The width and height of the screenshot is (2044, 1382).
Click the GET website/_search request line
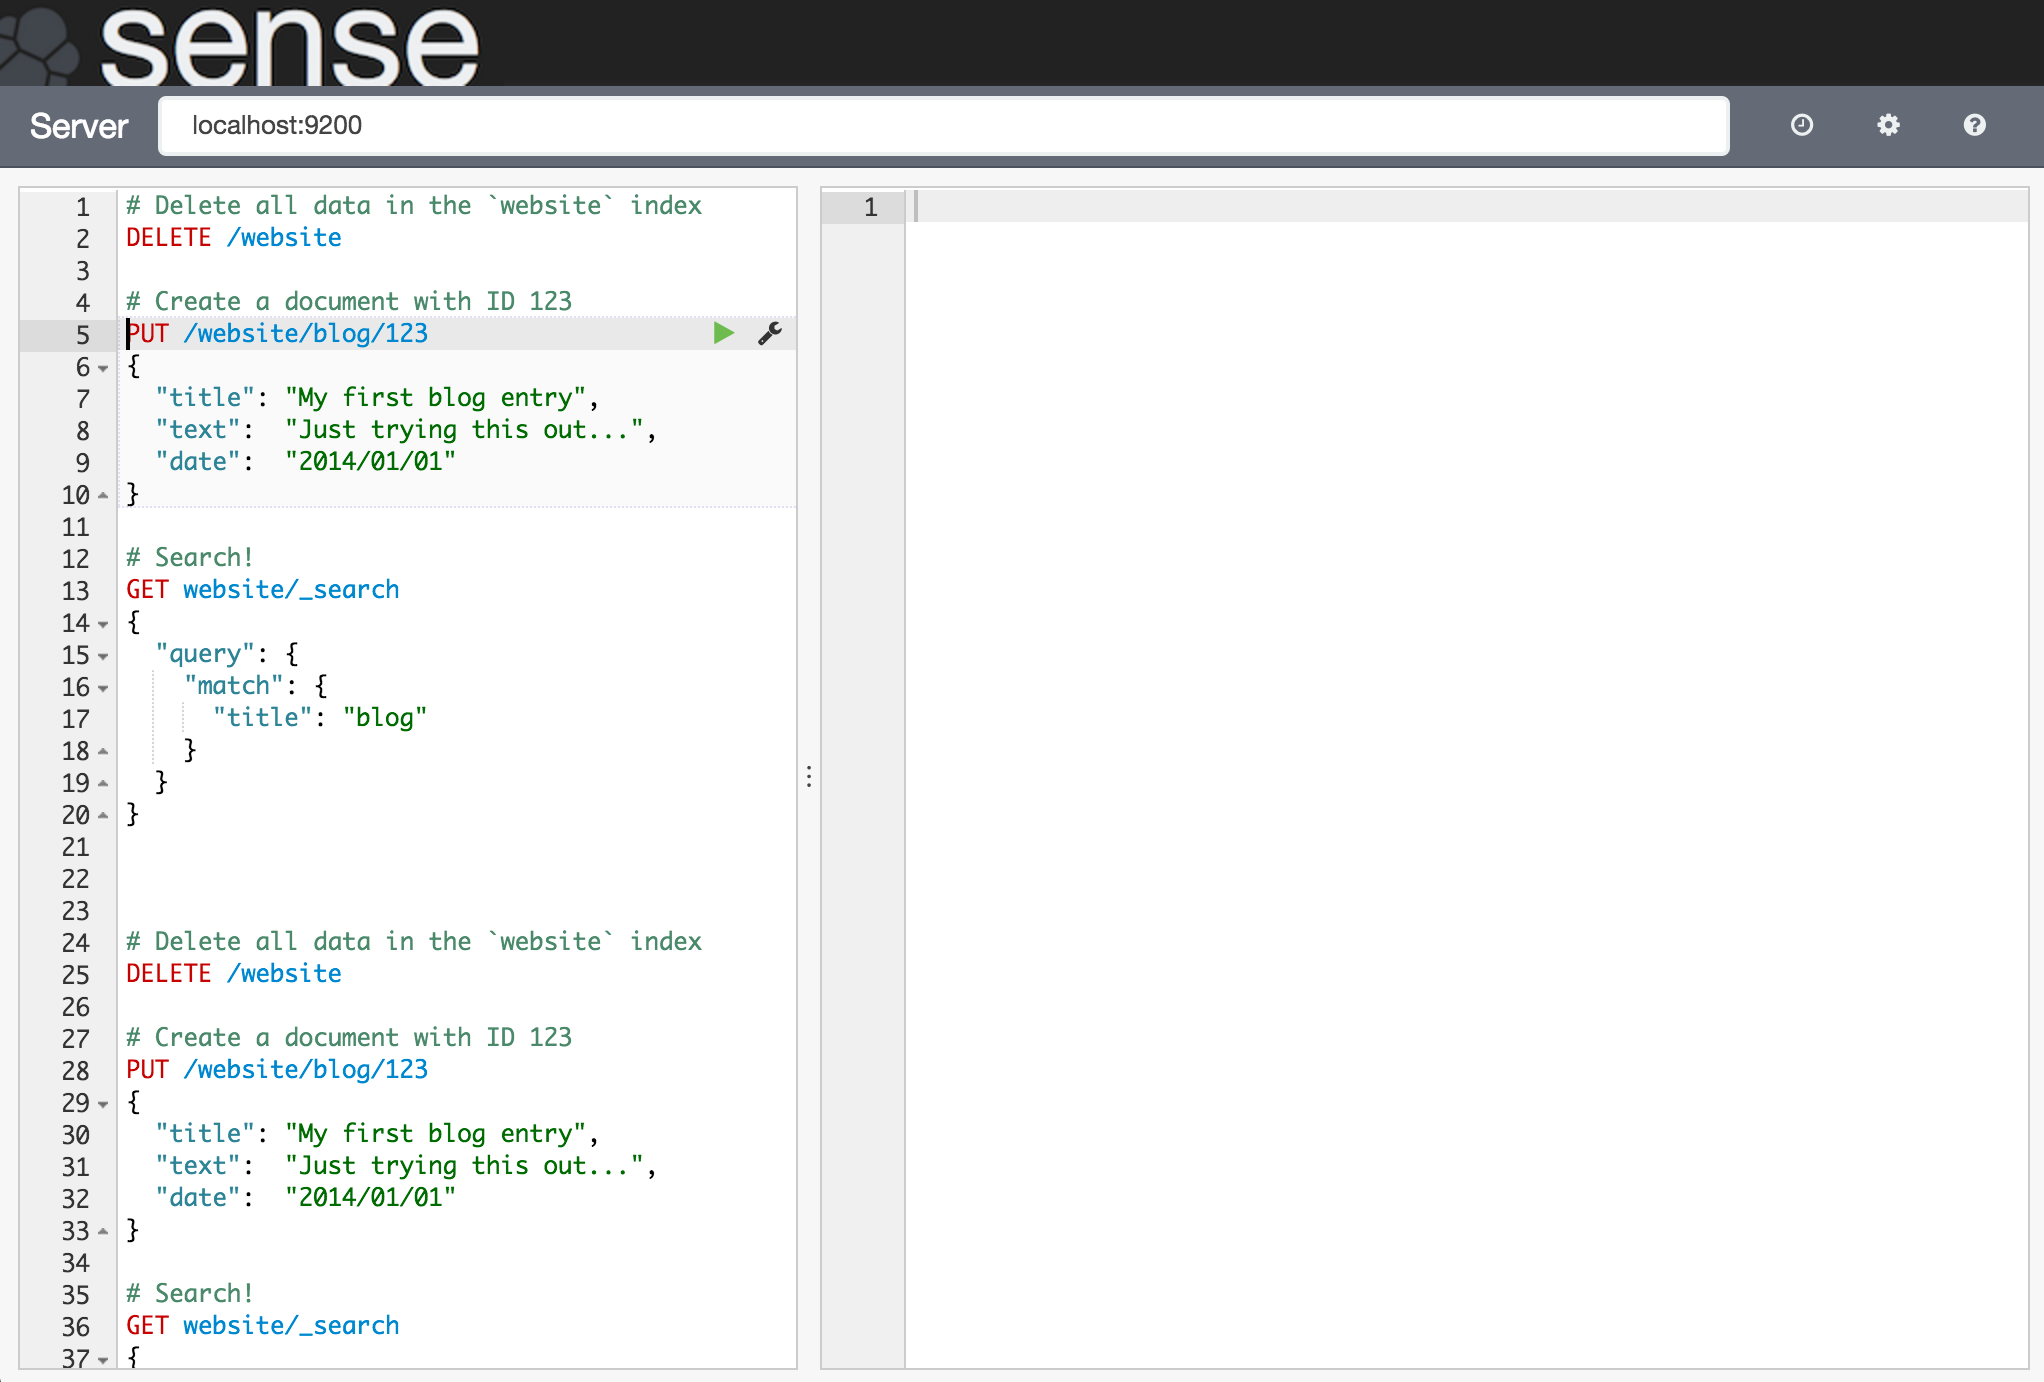tap(262, 589)
